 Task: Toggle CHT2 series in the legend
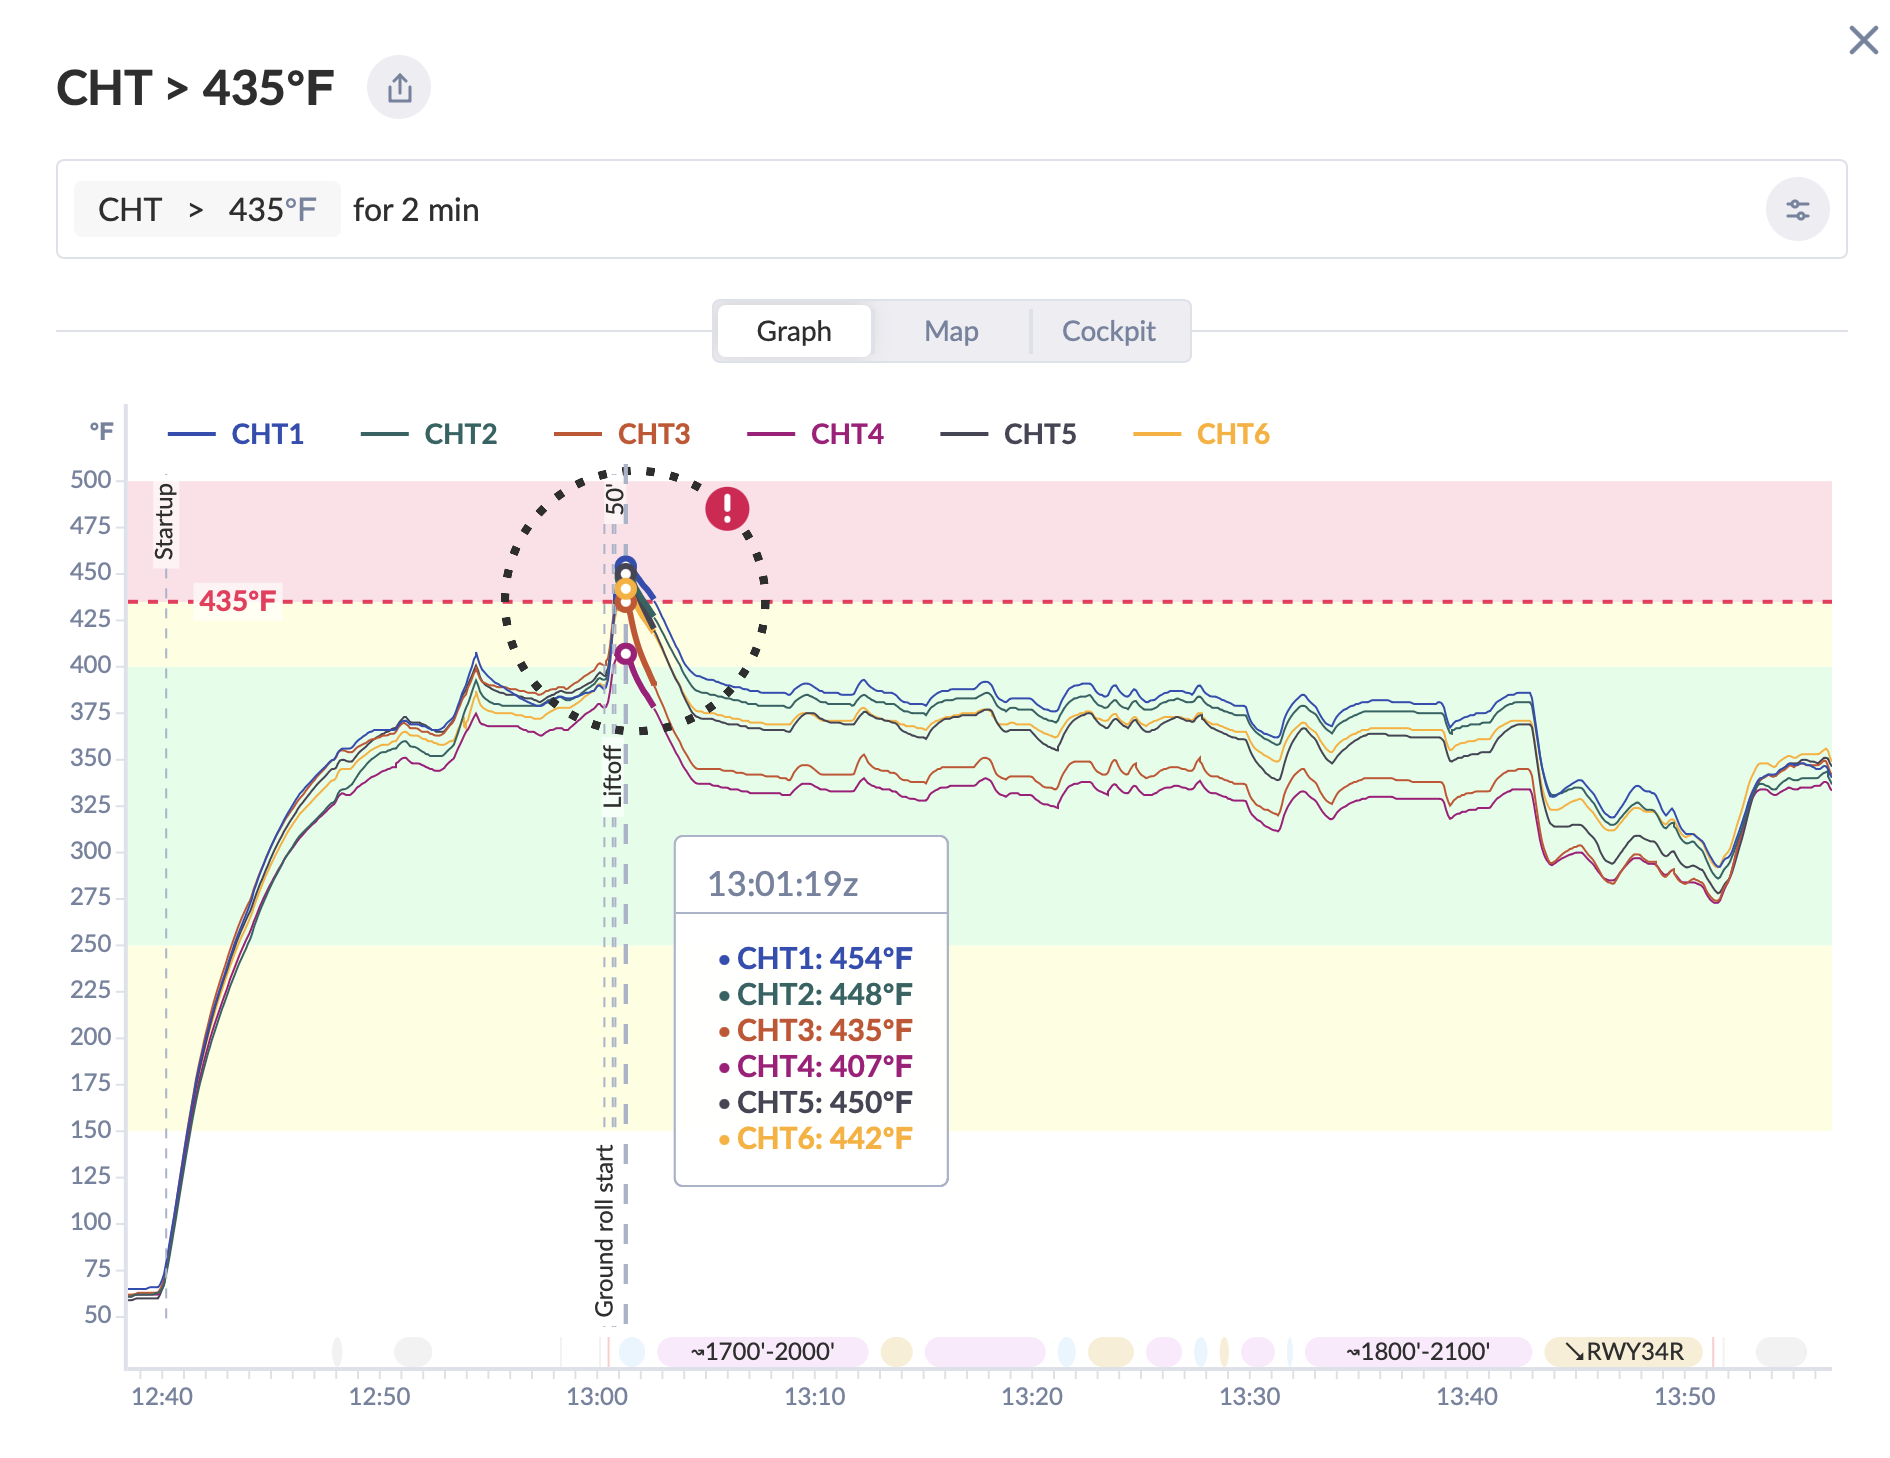459,434
